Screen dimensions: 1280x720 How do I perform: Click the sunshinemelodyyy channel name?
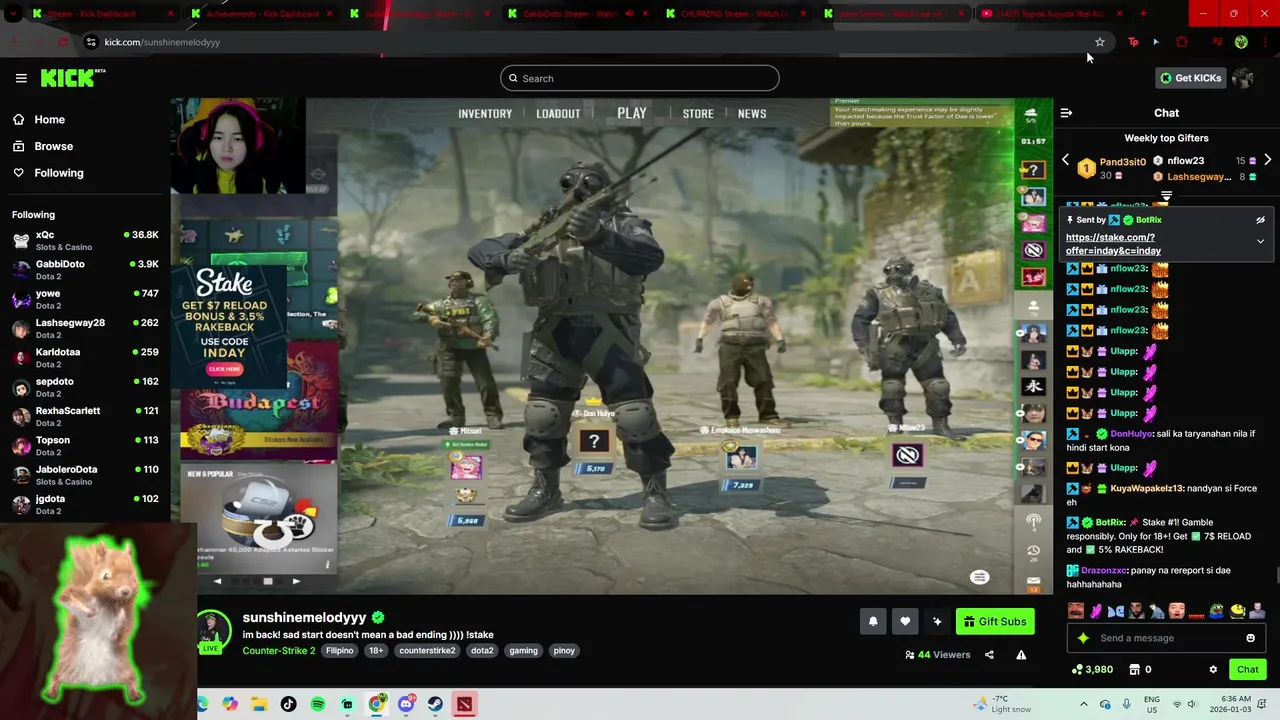click(x=304, y=618)
